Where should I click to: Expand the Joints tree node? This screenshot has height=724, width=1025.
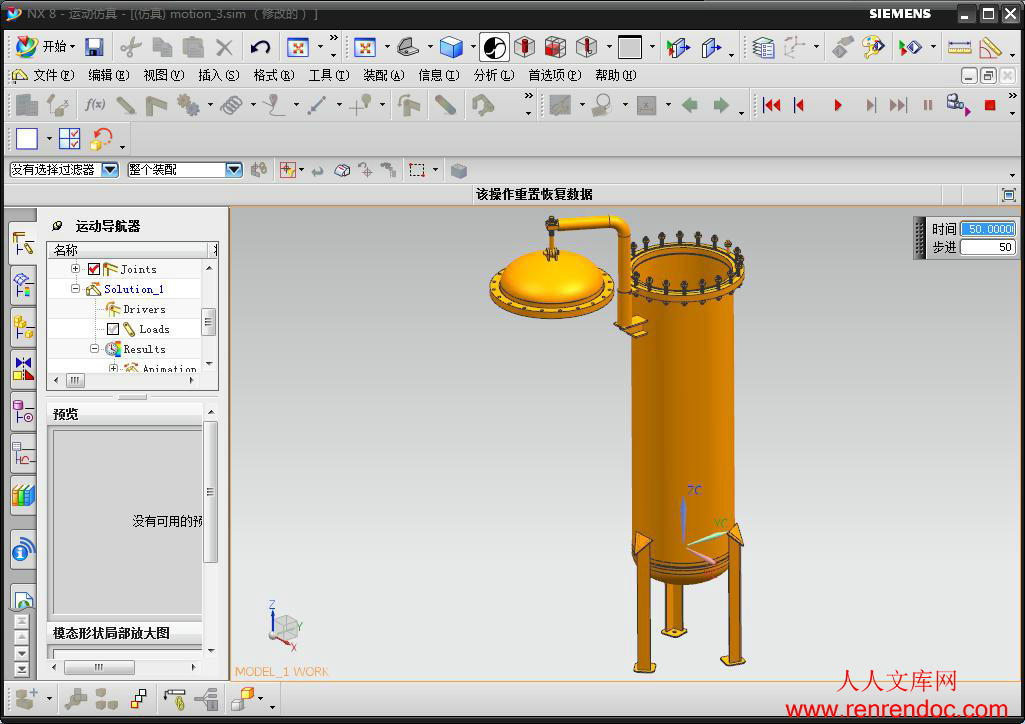pyautogui.click(x=75, y=269)
